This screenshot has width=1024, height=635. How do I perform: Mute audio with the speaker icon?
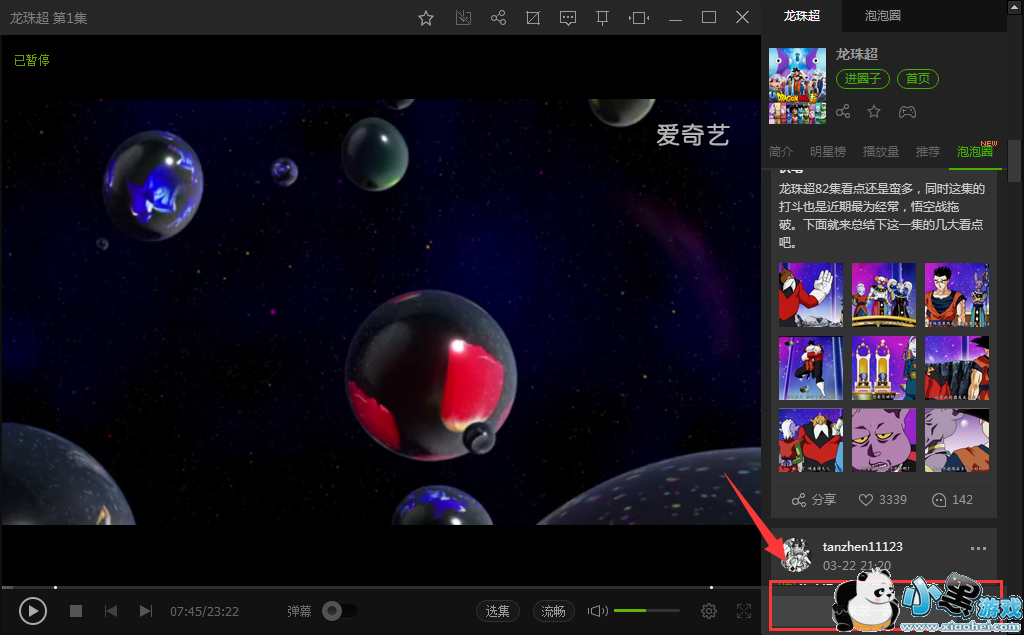point(597,611)
